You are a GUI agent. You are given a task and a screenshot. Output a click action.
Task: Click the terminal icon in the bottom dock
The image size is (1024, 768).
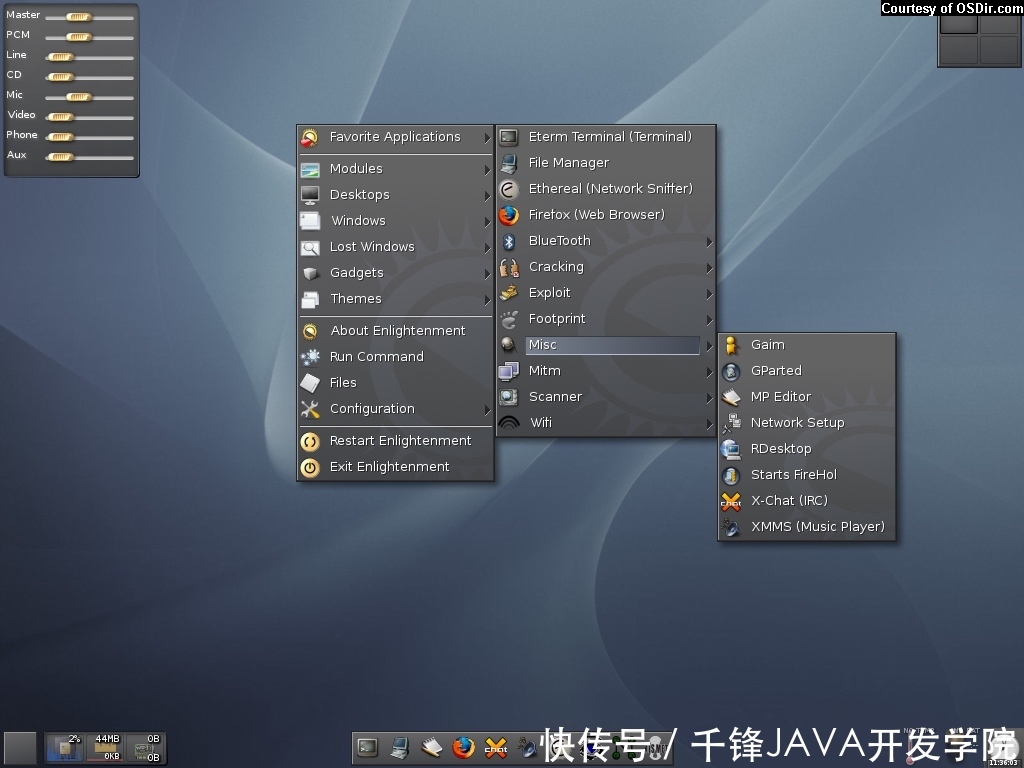click(x=368, y=747)
